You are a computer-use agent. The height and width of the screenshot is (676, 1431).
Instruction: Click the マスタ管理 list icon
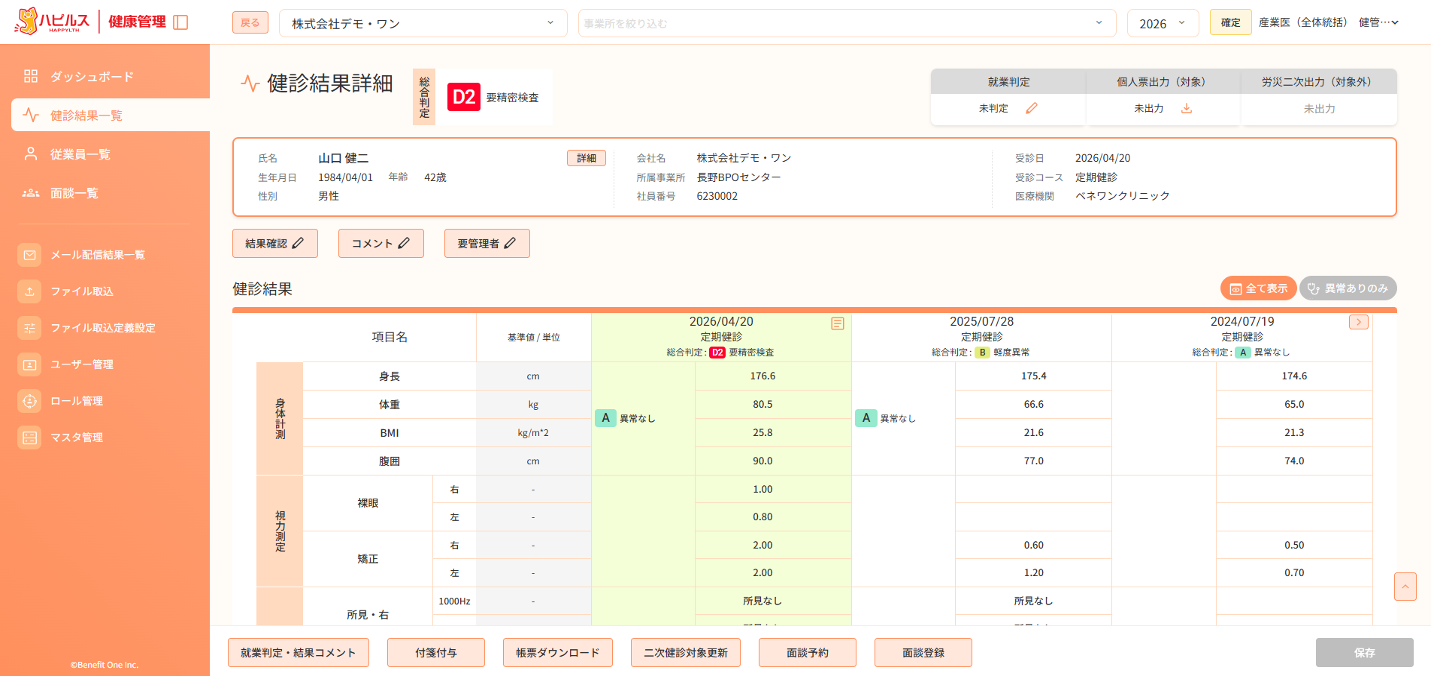(x=30, y=437)
